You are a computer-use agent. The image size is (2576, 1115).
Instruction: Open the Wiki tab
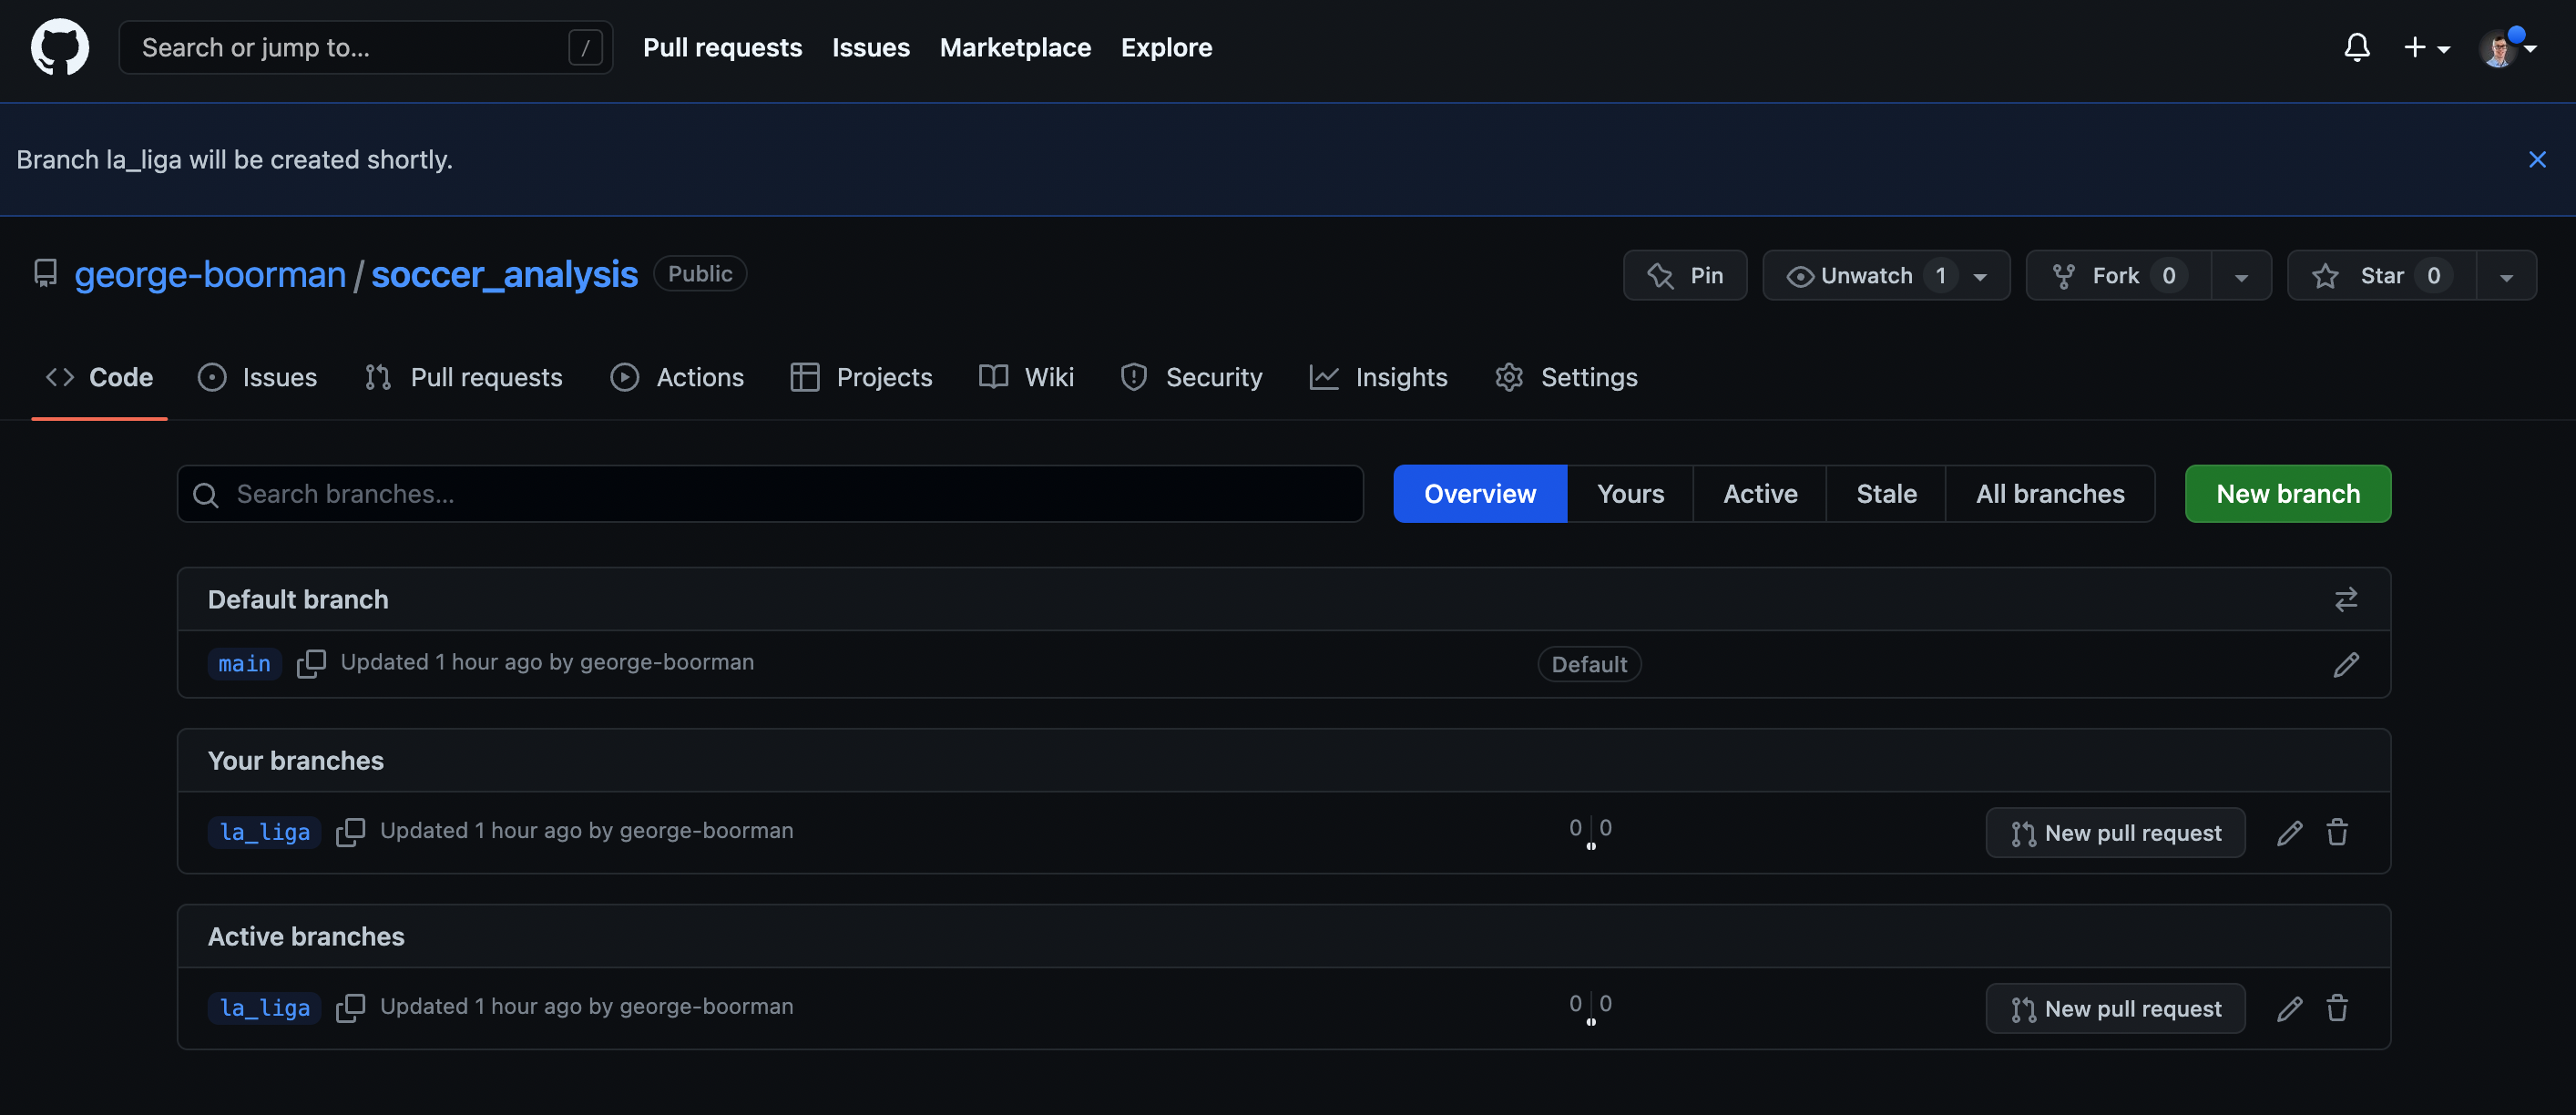[1026, 377]
